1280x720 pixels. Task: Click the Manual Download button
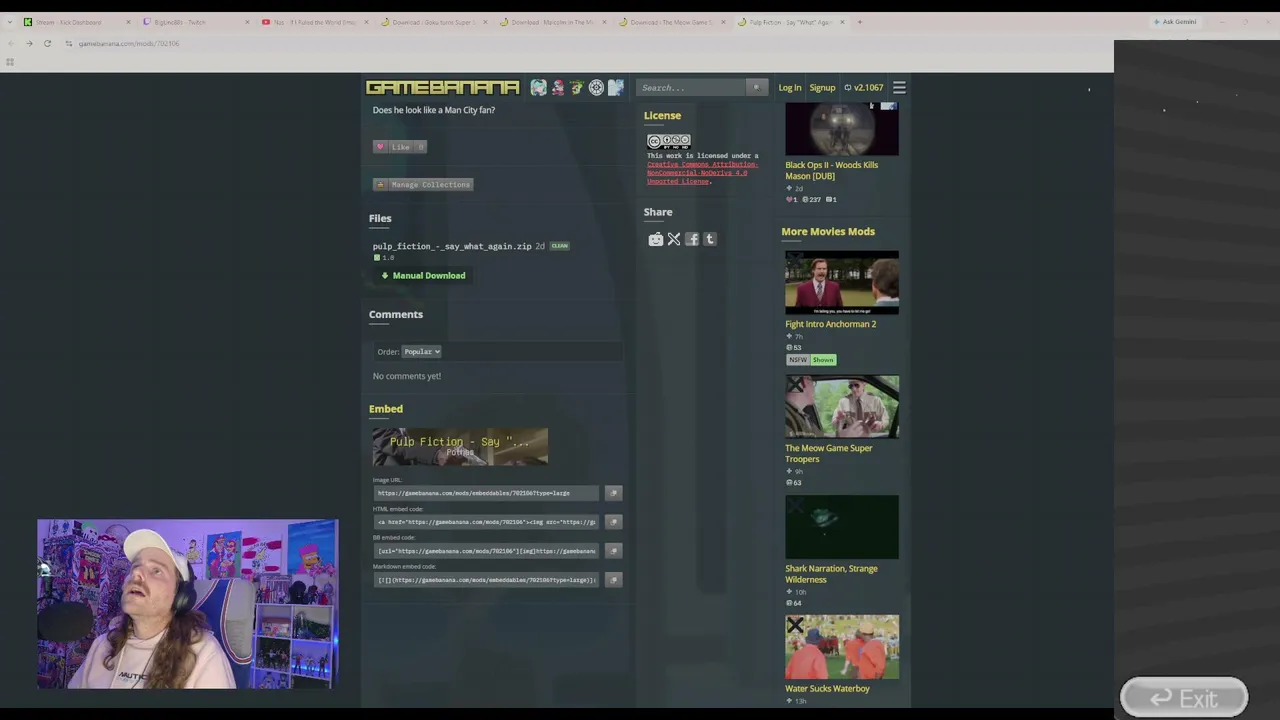pyautogui.click(x=423, y=275)
